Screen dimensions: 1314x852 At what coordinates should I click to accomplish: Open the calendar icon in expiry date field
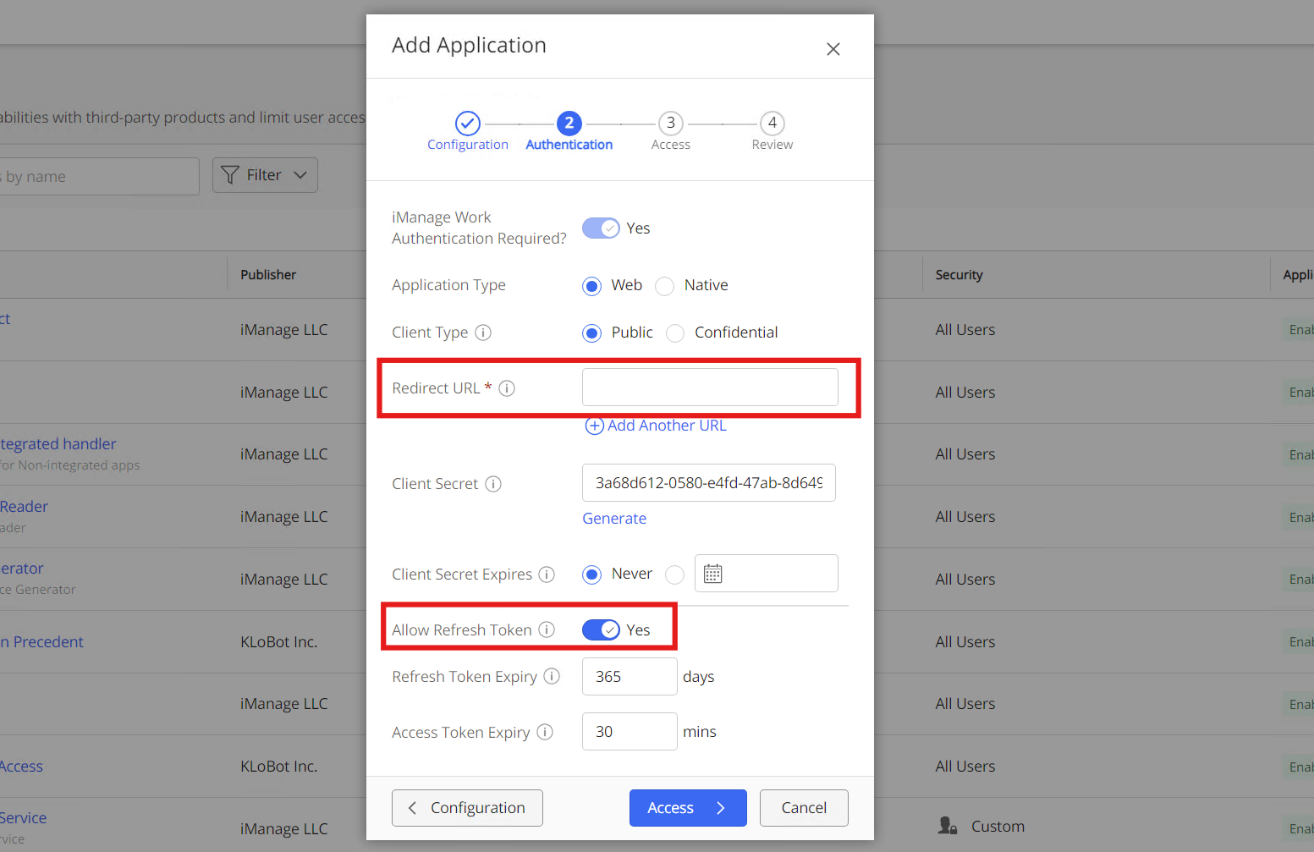click(713, 574)
